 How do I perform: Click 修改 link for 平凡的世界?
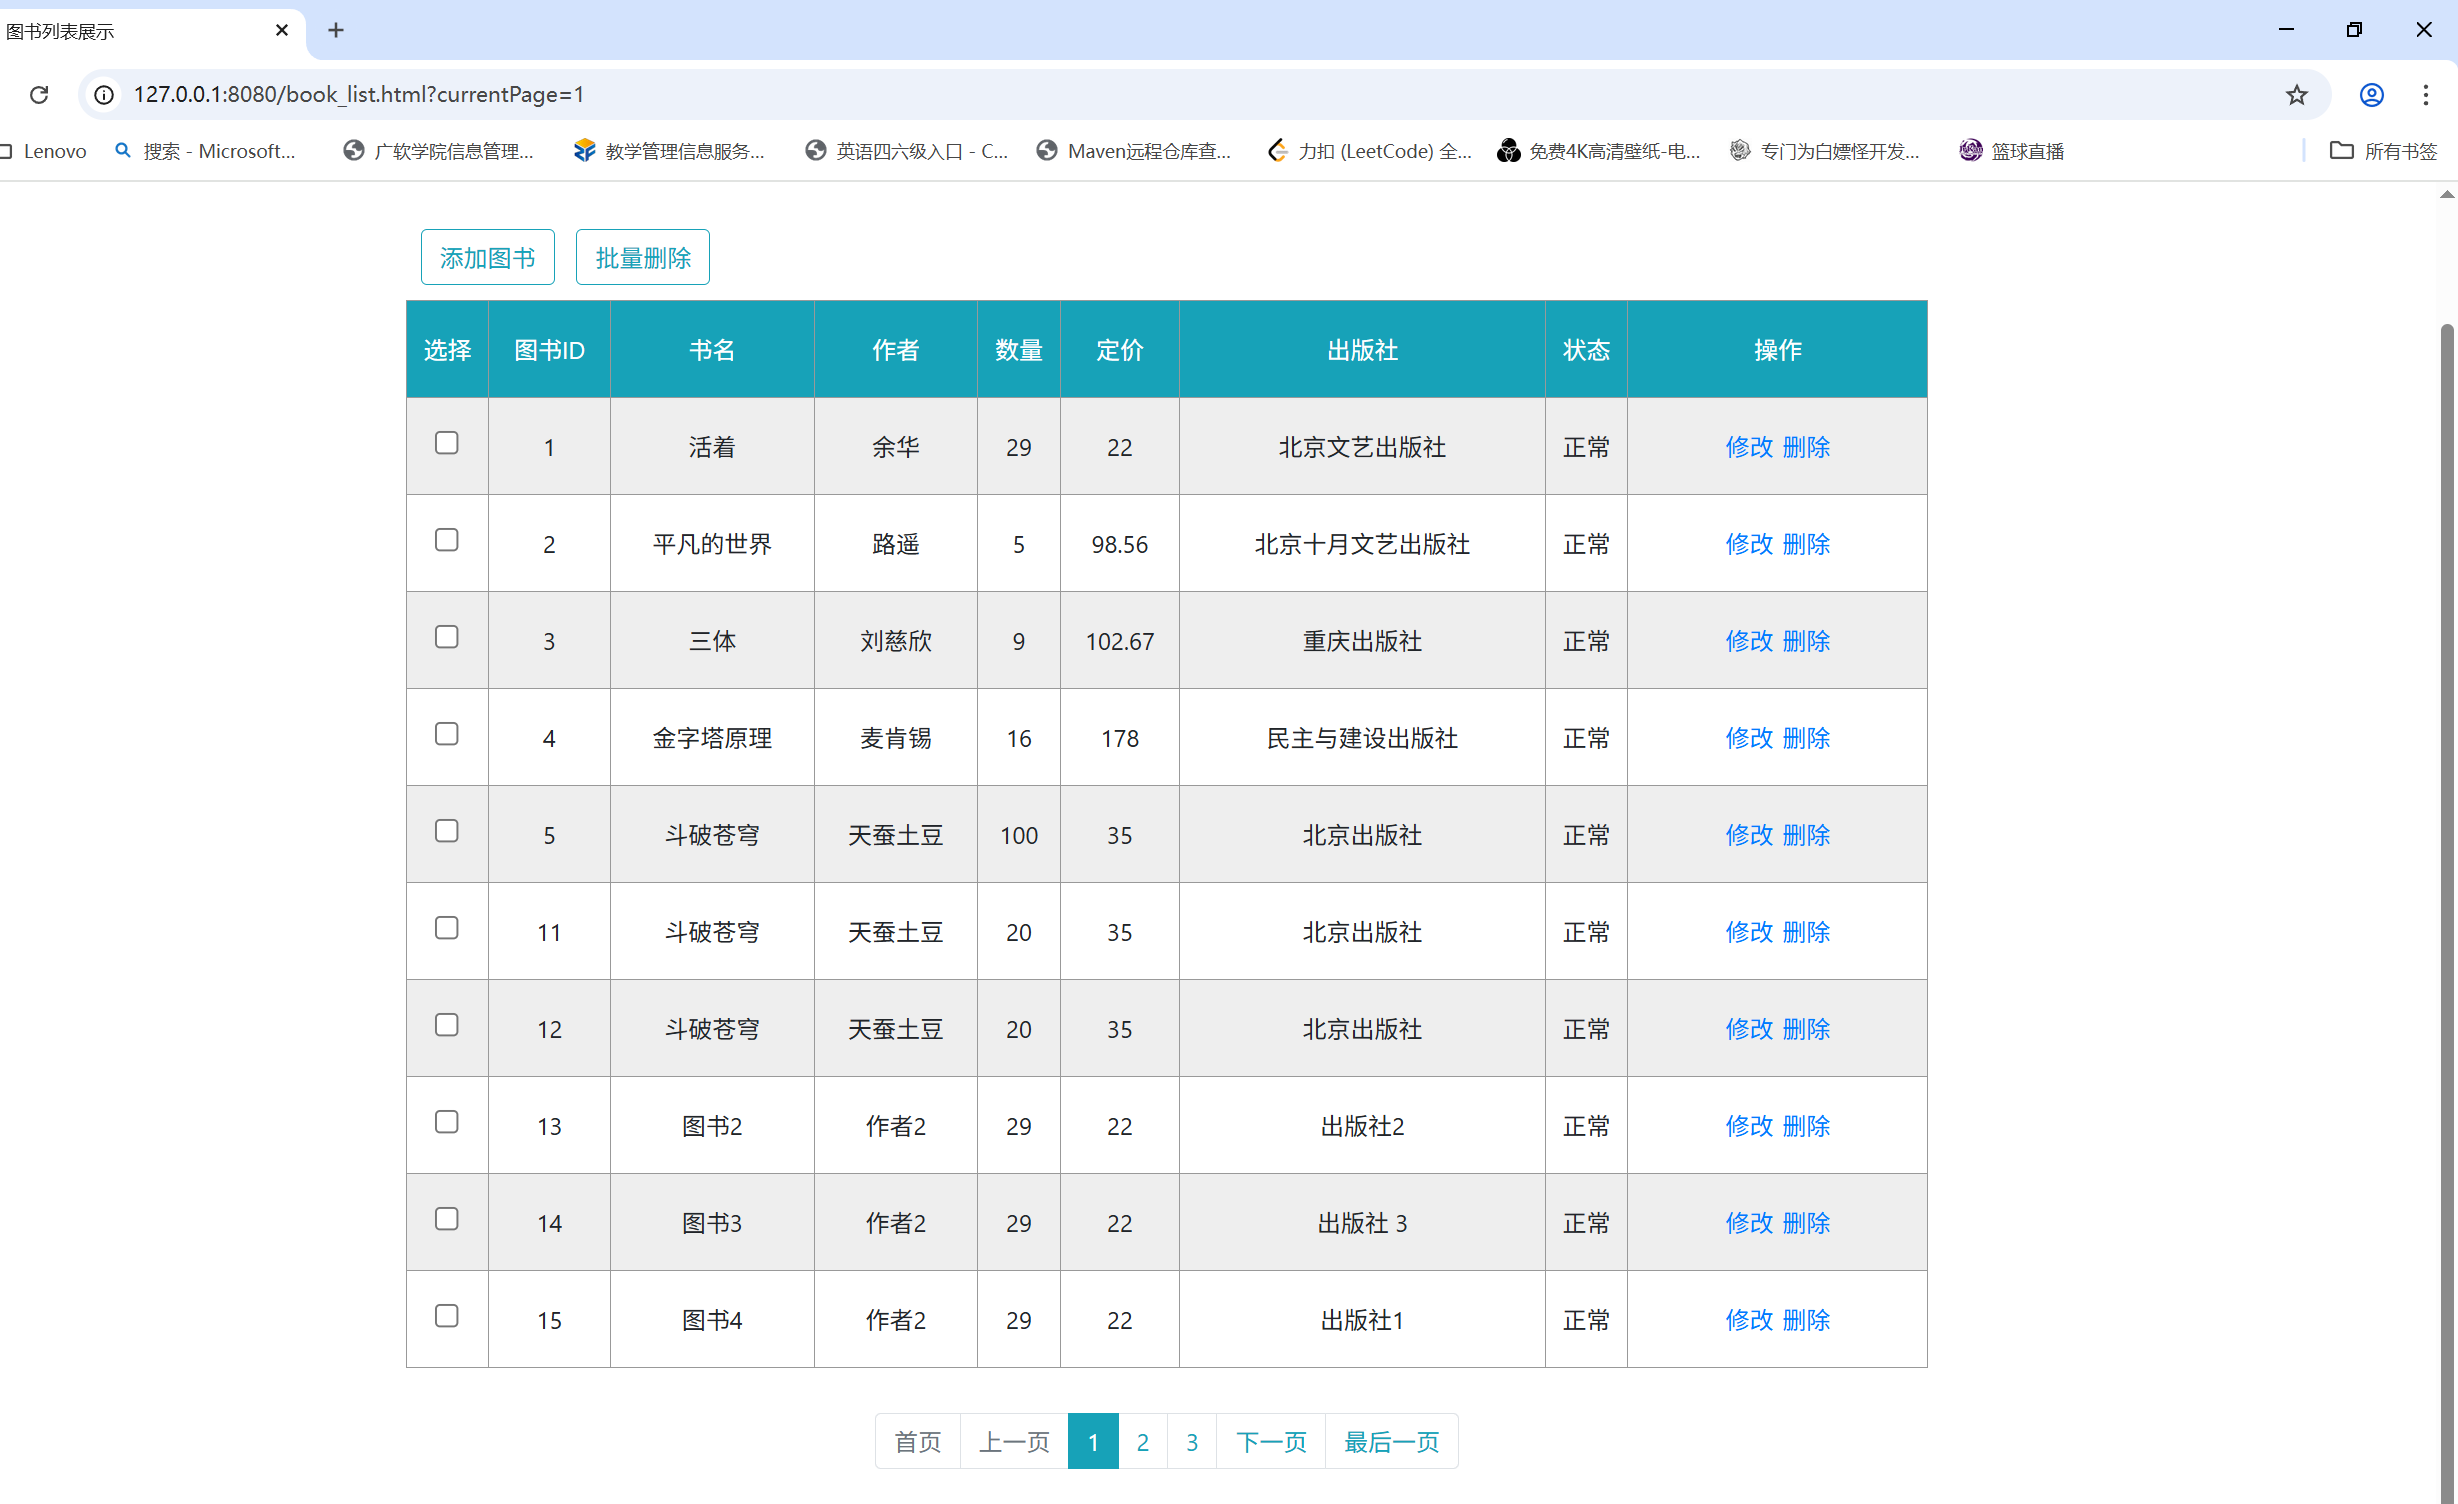pos(1748,544)
